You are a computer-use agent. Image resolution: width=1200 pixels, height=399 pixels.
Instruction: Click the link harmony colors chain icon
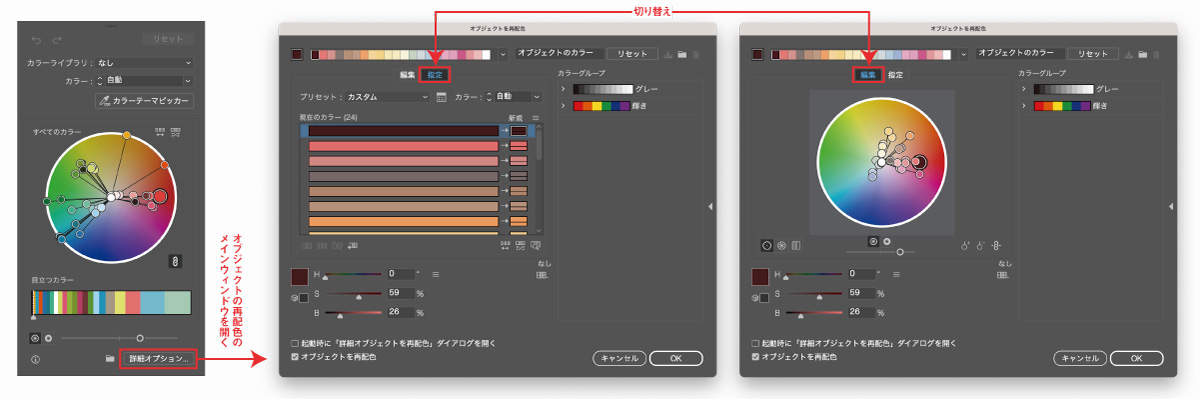175,261
